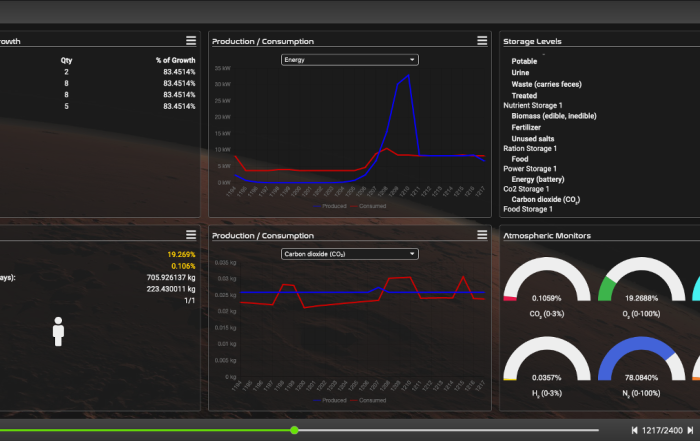Open the Carbon dioxide (CO₂) resource dropdown
The height and width of the screenshot is (441, 700).
point(349,254)
